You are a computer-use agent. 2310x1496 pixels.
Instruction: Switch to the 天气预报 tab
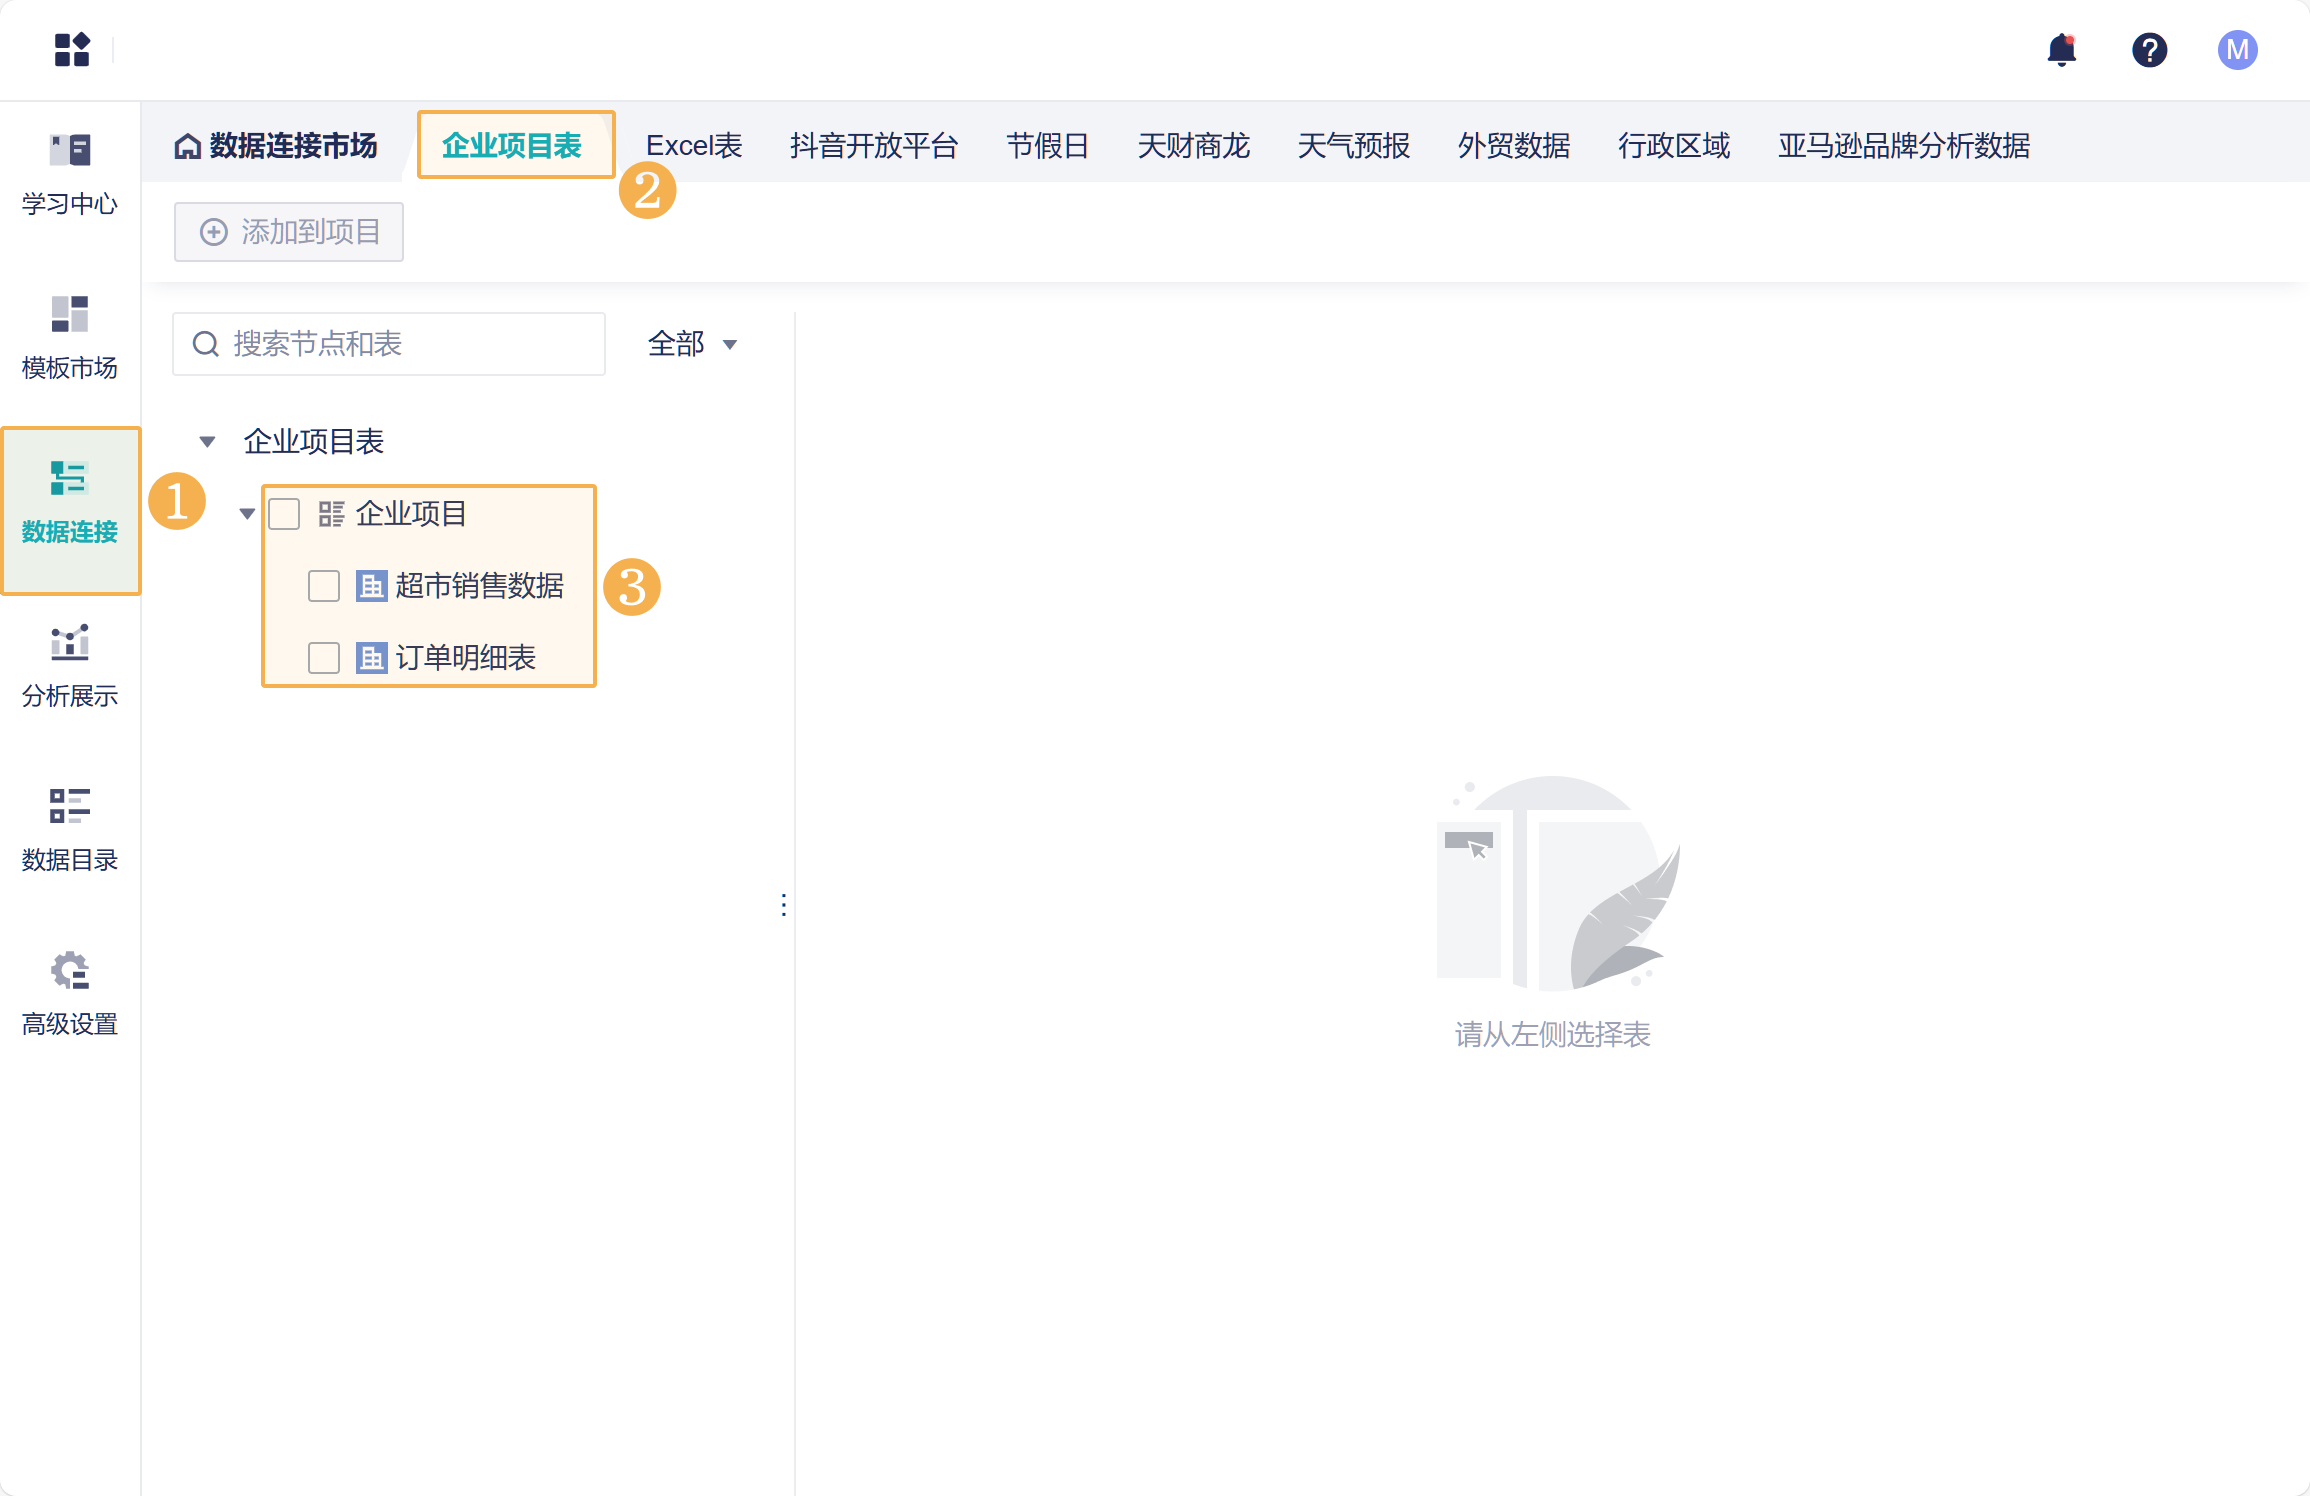pos(1353,146)
